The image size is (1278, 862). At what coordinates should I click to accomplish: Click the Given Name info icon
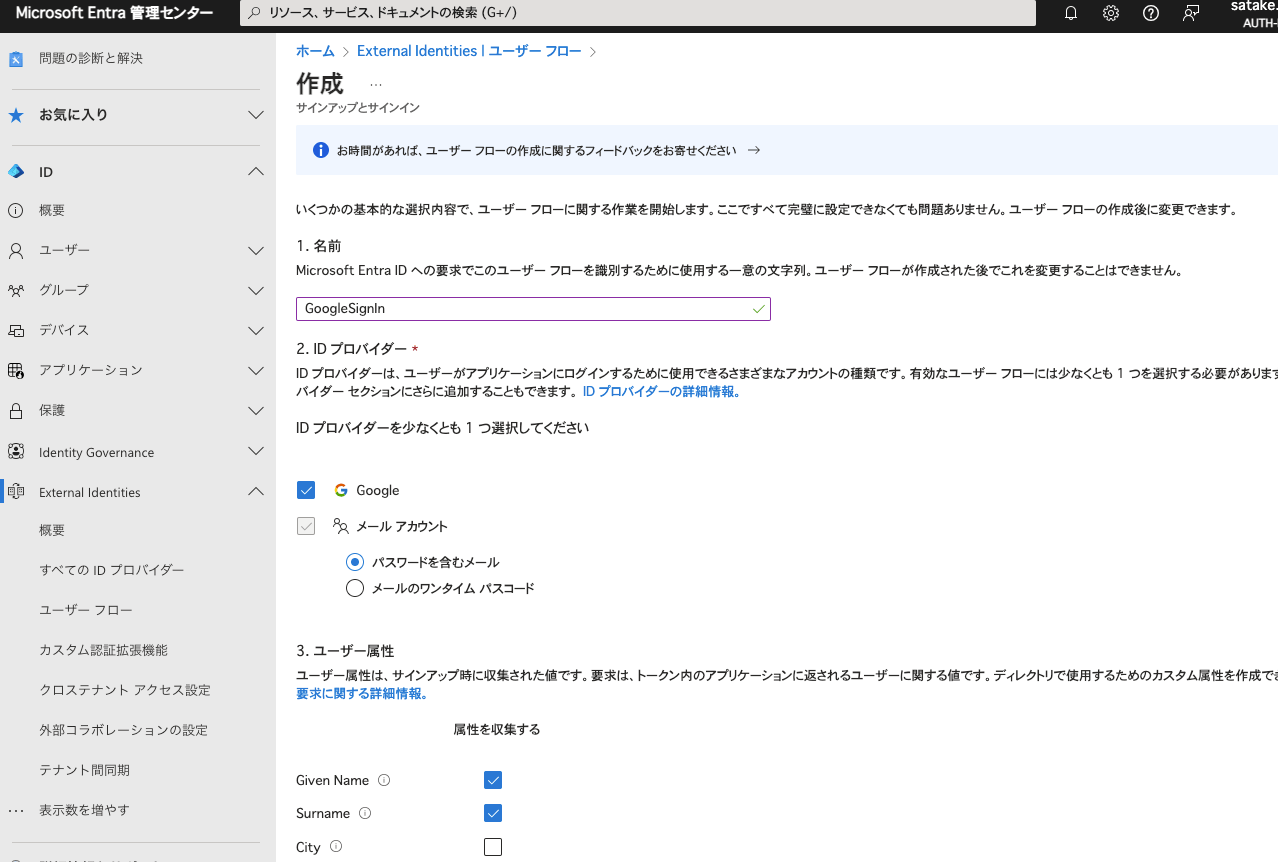point(384,780)
